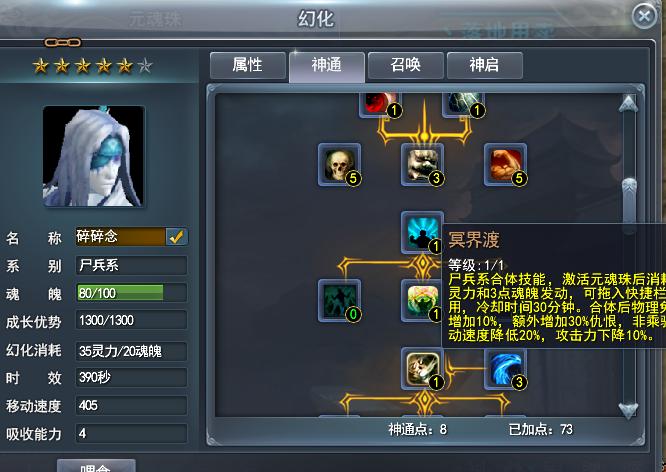The image size is (666, 472).
Task: Click the button below 吸收能力 row
Action: (96, 466)
